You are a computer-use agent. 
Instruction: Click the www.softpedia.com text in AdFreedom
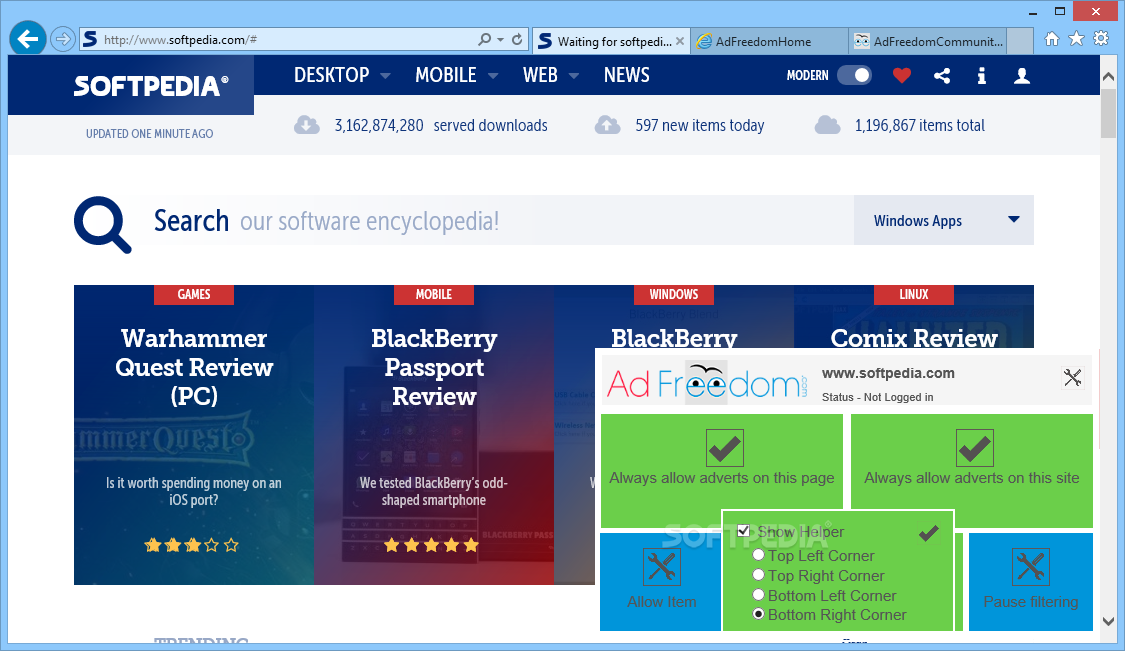888,373
